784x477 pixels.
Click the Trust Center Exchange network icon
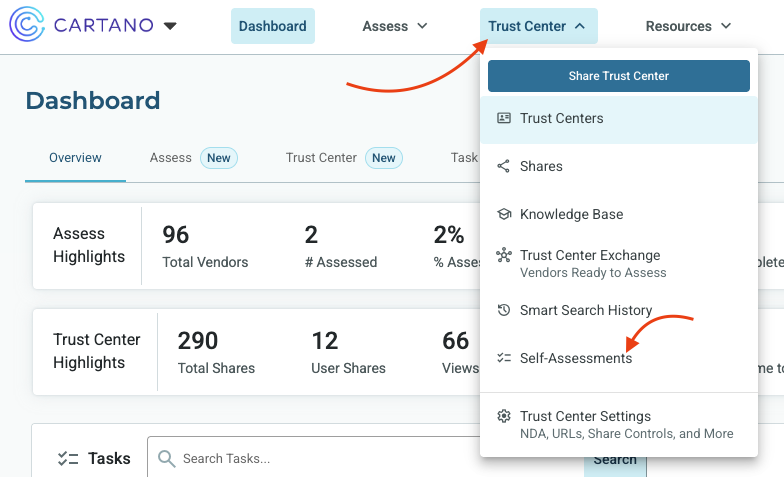coord(504,255)
